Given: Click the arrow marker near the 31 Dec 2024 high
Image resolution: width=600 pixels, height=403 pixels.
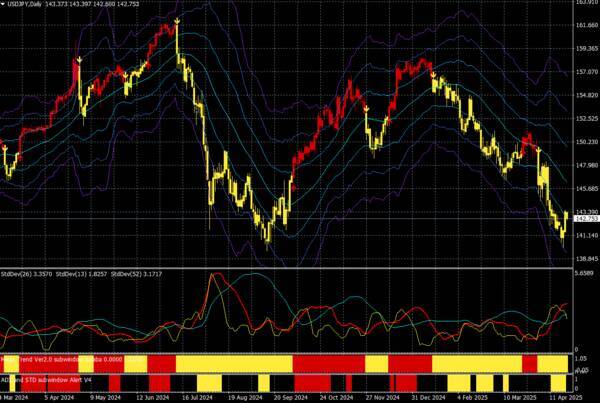Looking at the screenshot, I should click(x=434, y=74).
